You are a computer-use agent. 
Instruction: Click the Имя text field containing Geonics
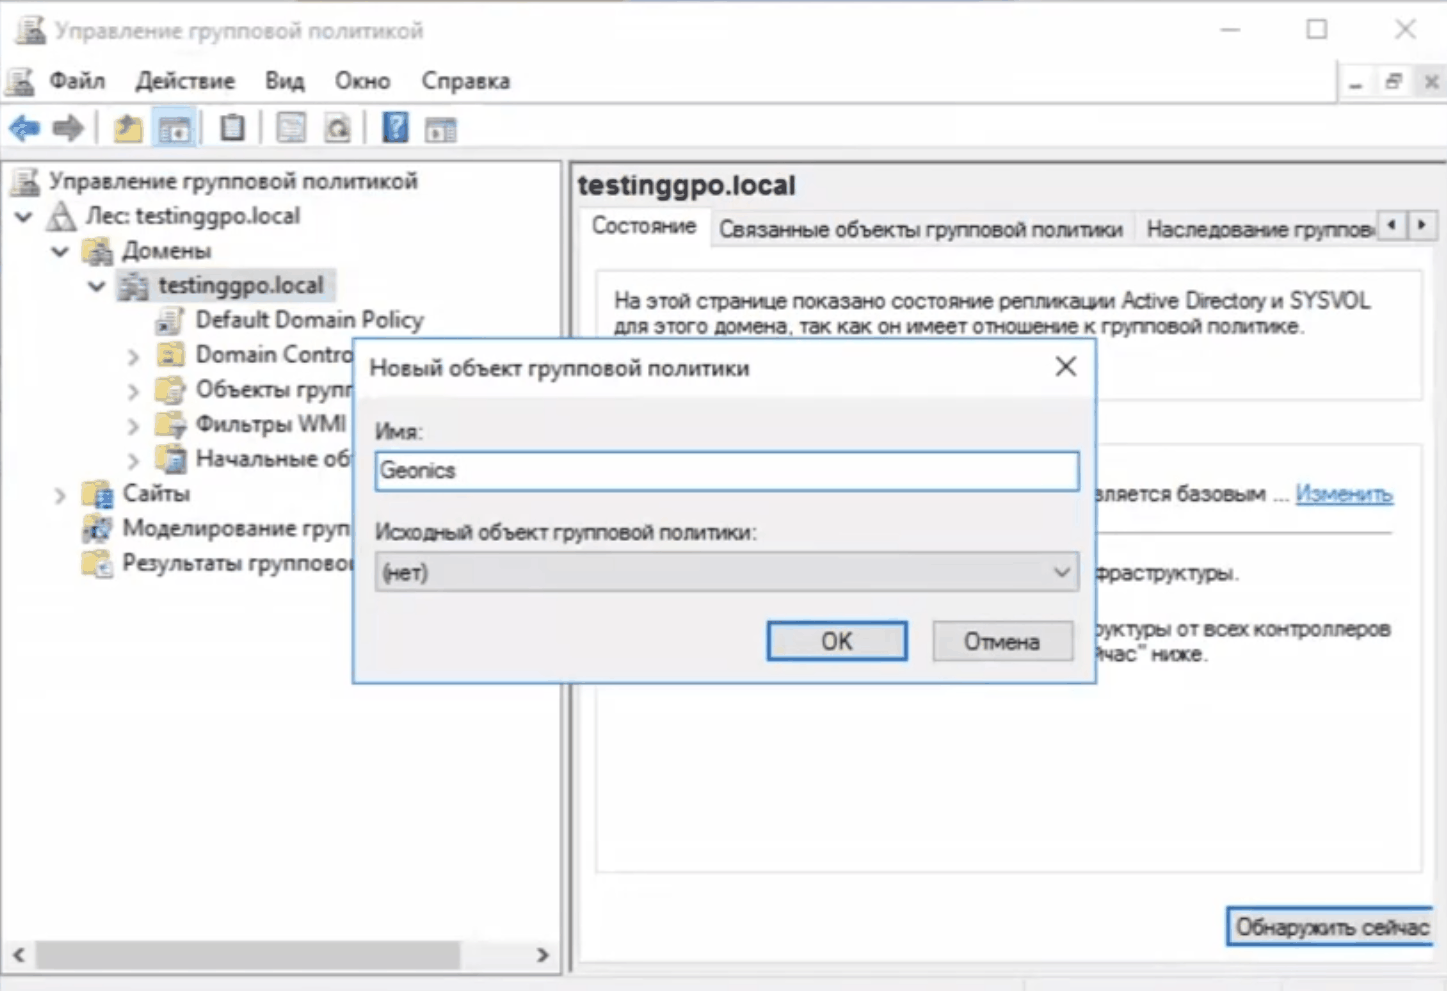click(726, 471)
